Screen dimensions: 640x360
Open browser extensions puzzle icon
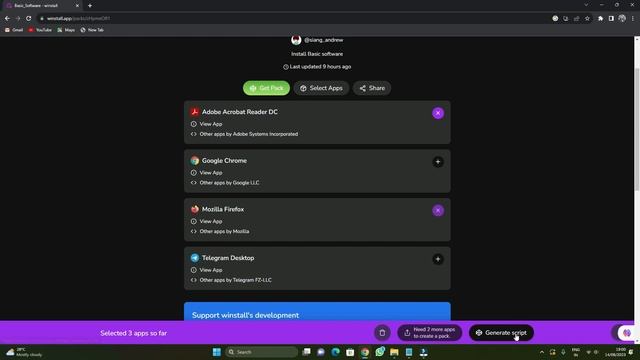[x=600, y=18]
